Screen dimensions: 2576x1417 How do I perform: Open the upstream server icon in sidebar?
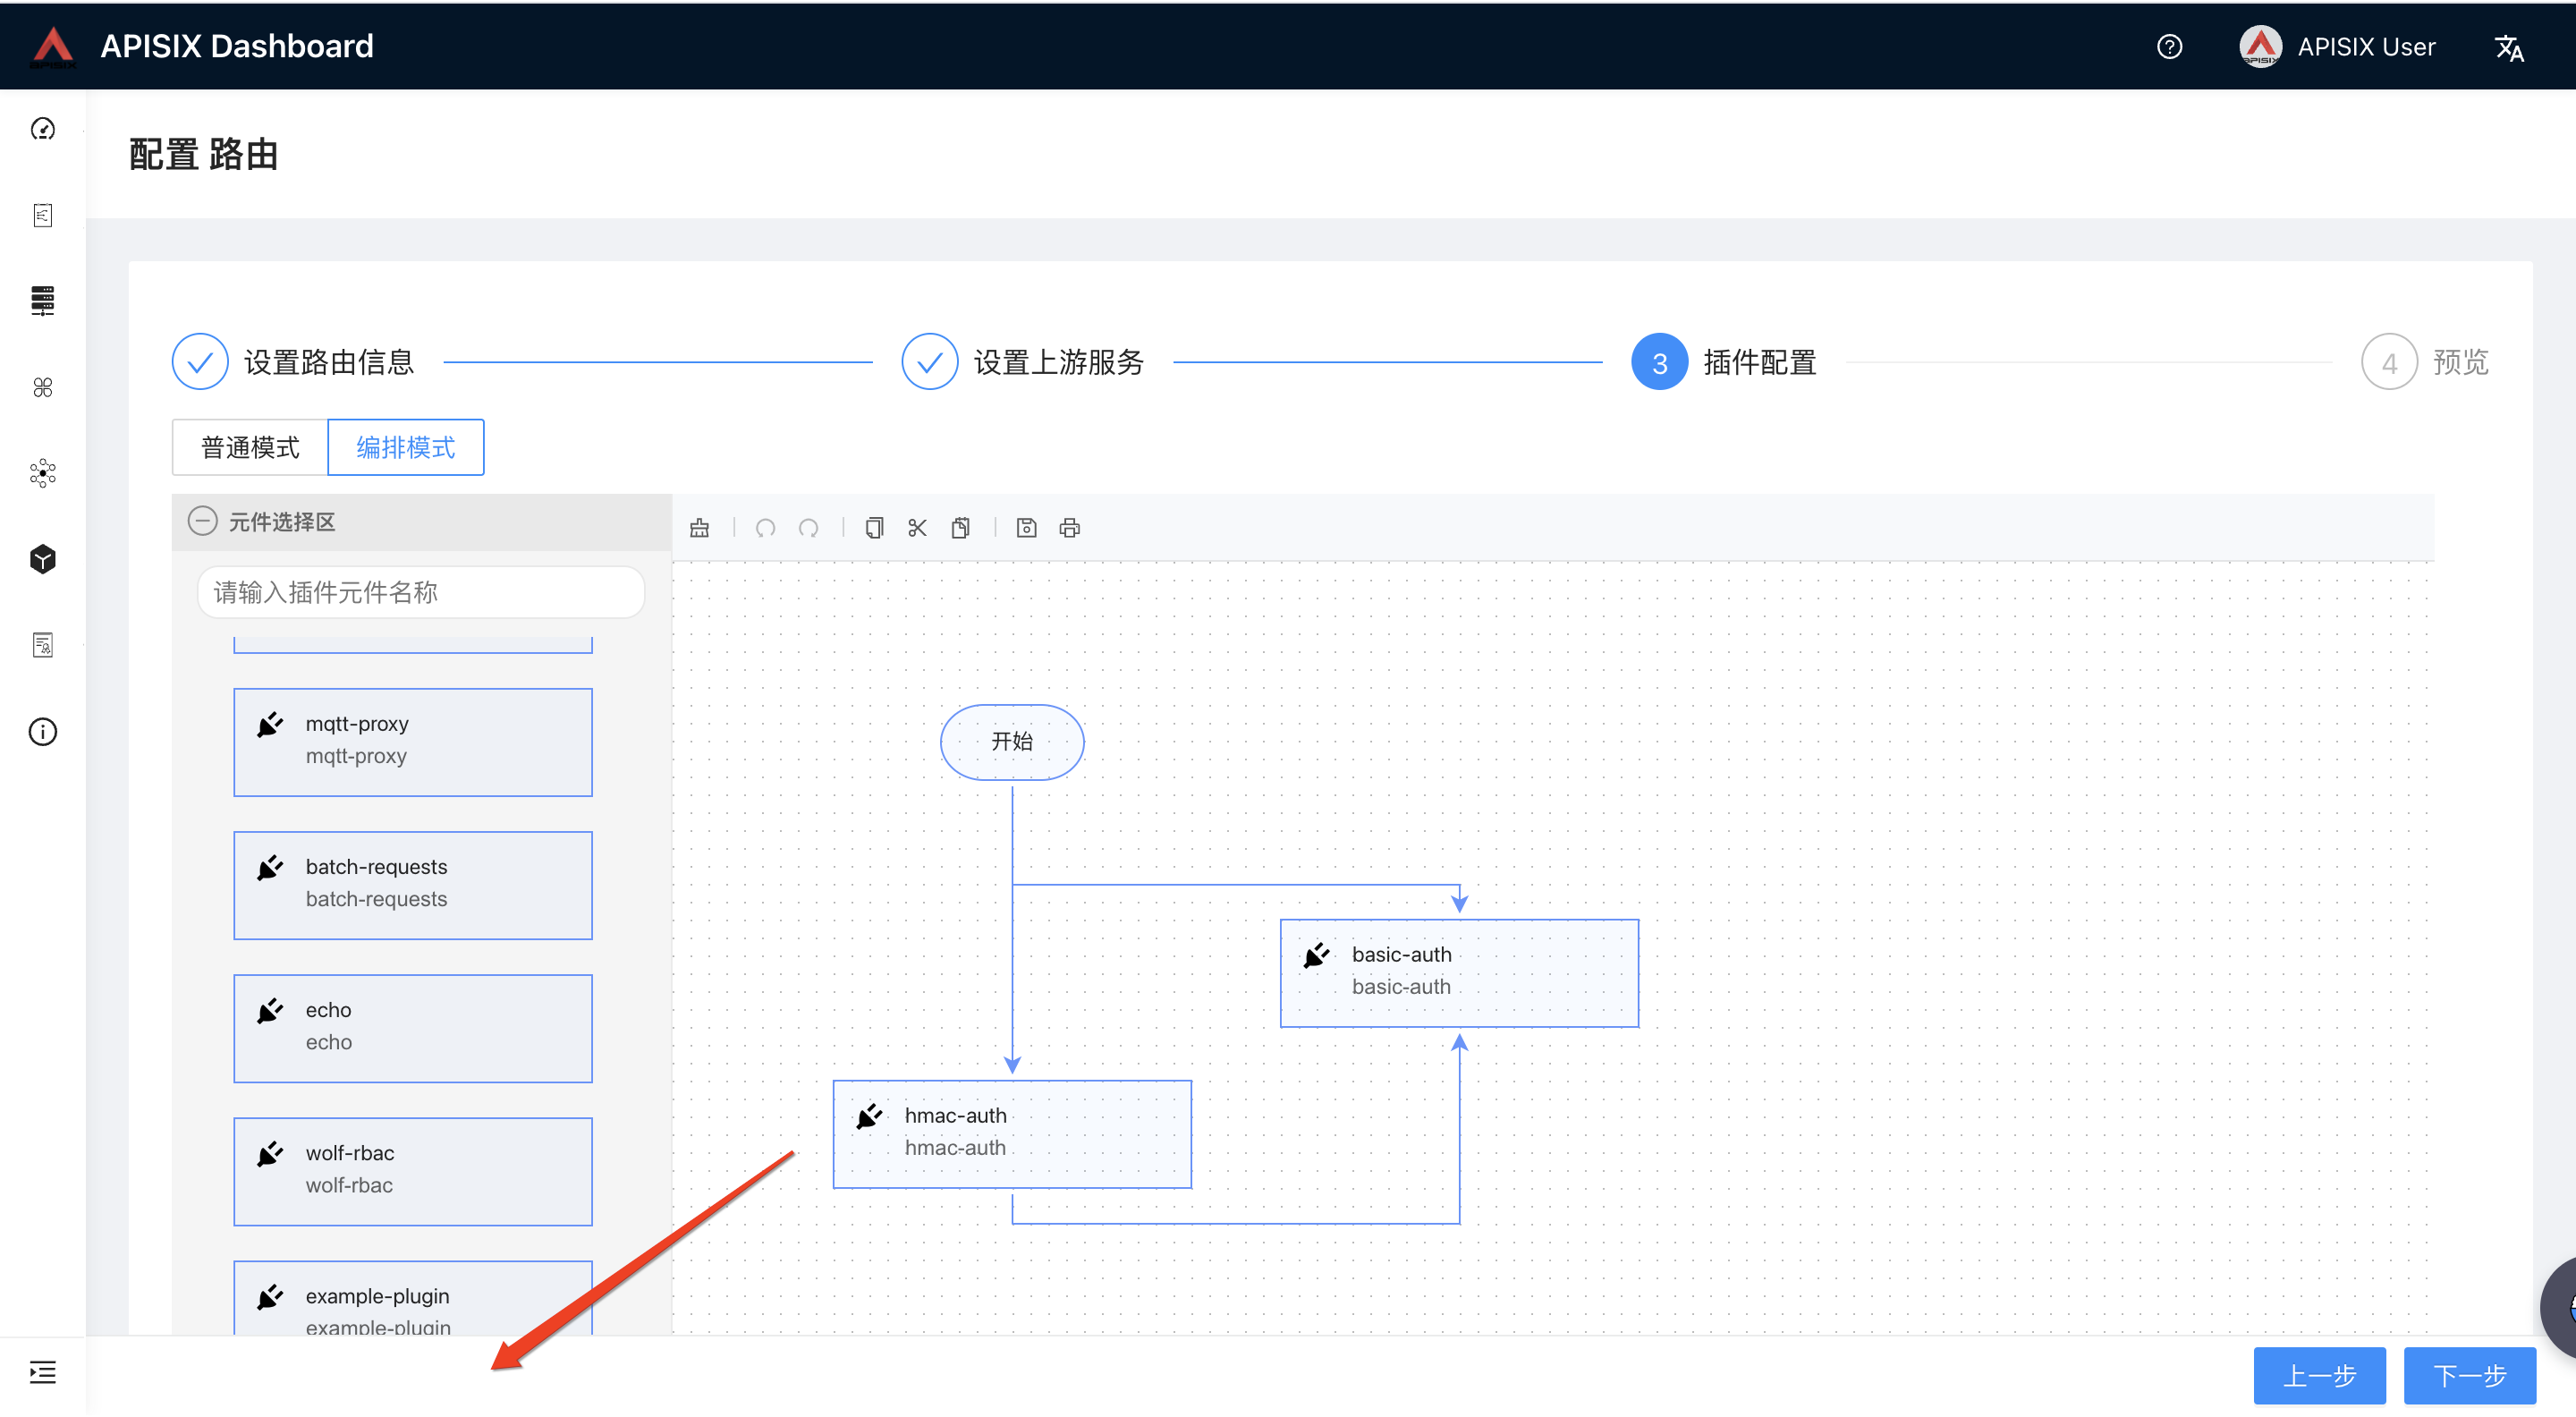coord(43,301)
